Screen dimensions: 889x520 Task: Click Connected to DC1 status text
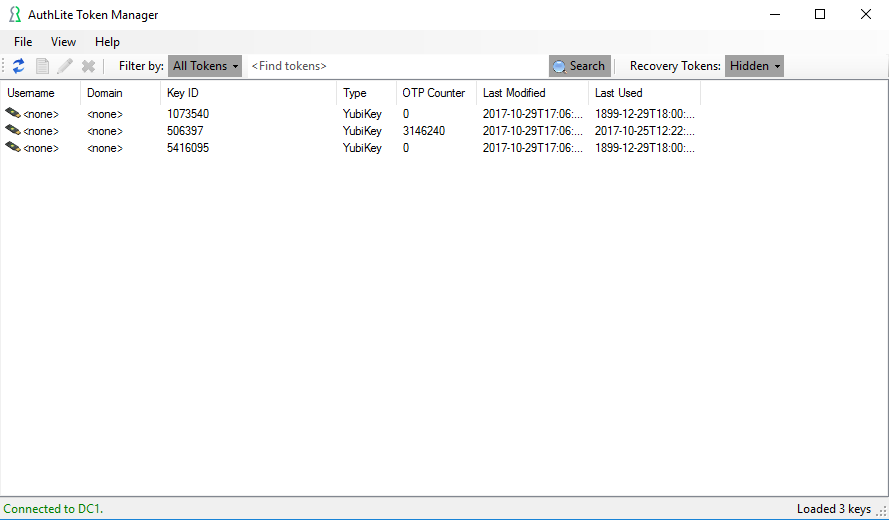point(53,509)
